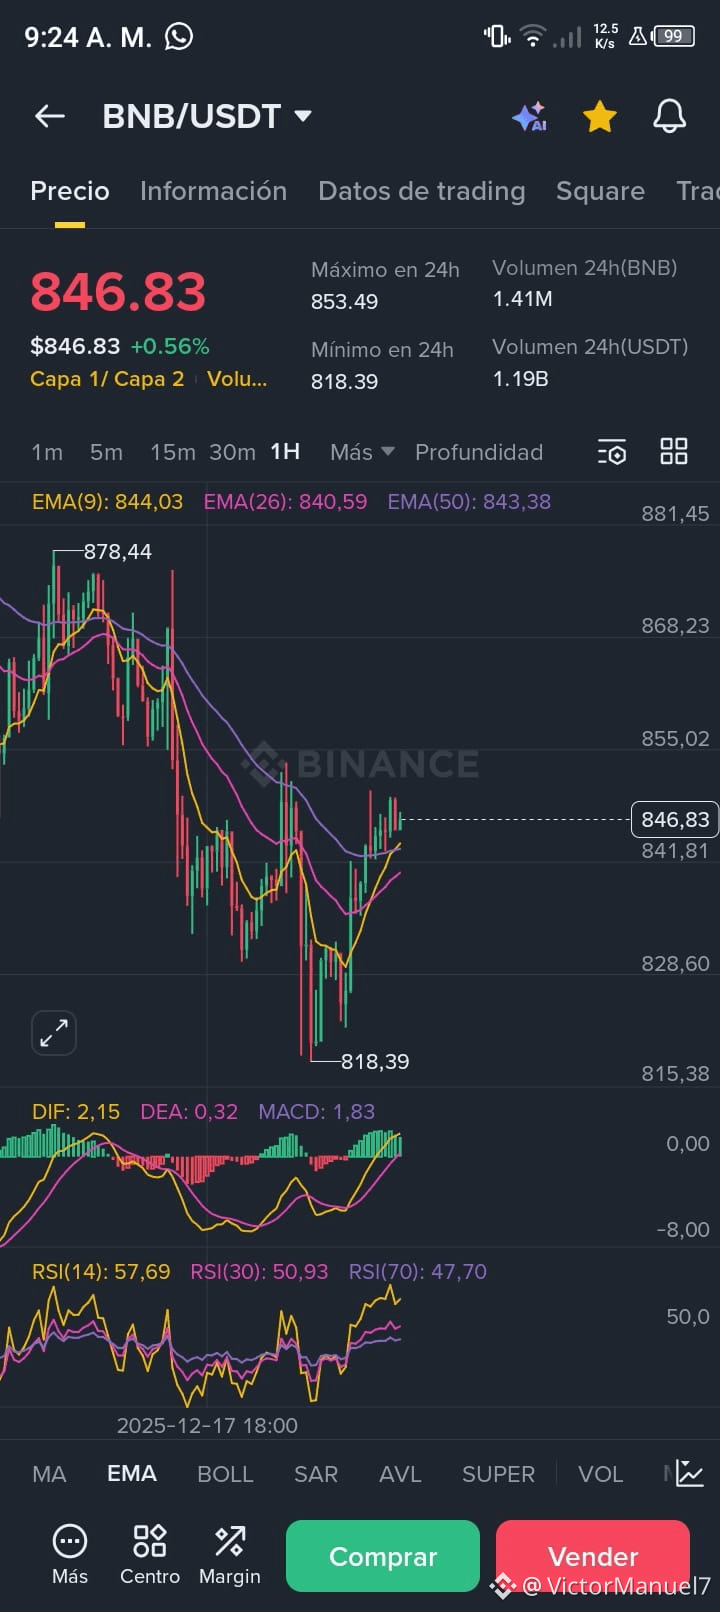Tap the date label 2025-12-17 18:00
Screen dimensions: 720x1612
207,1426
